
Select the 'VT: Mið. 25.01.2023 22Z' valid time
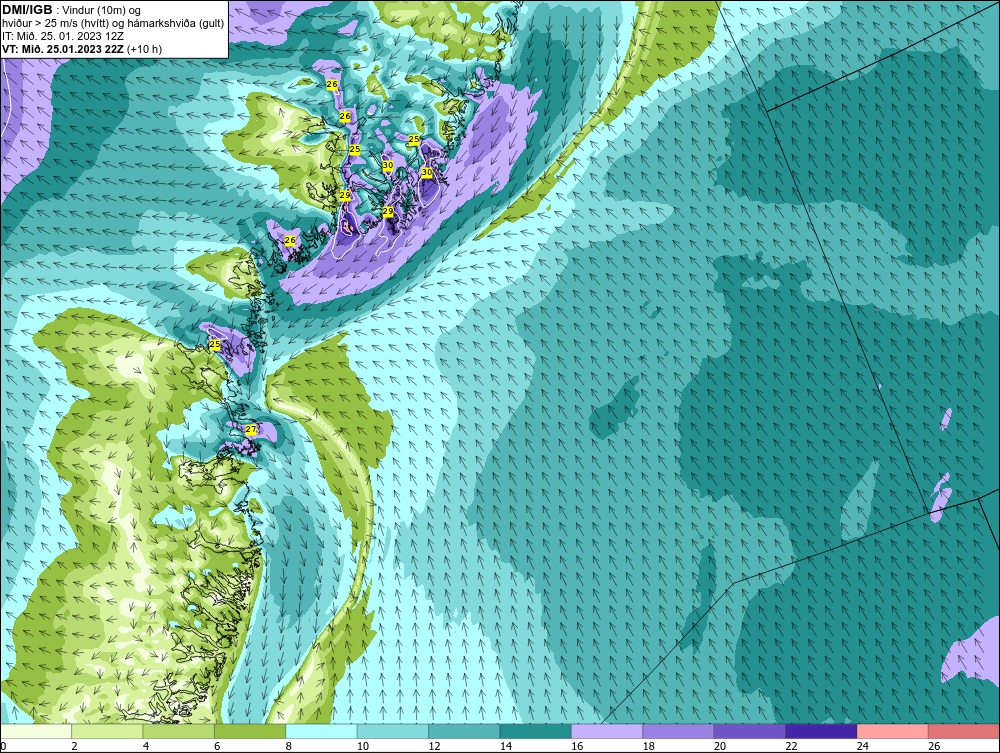(63, 49)
